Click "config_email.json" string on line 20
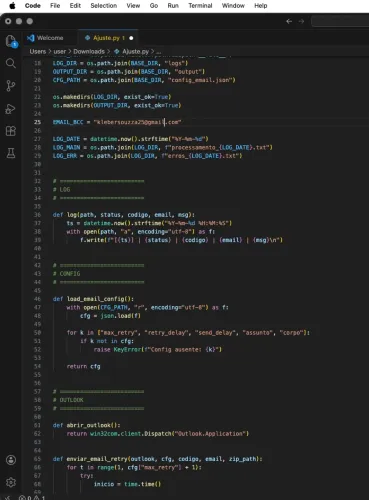 click(x=201, y=80)
